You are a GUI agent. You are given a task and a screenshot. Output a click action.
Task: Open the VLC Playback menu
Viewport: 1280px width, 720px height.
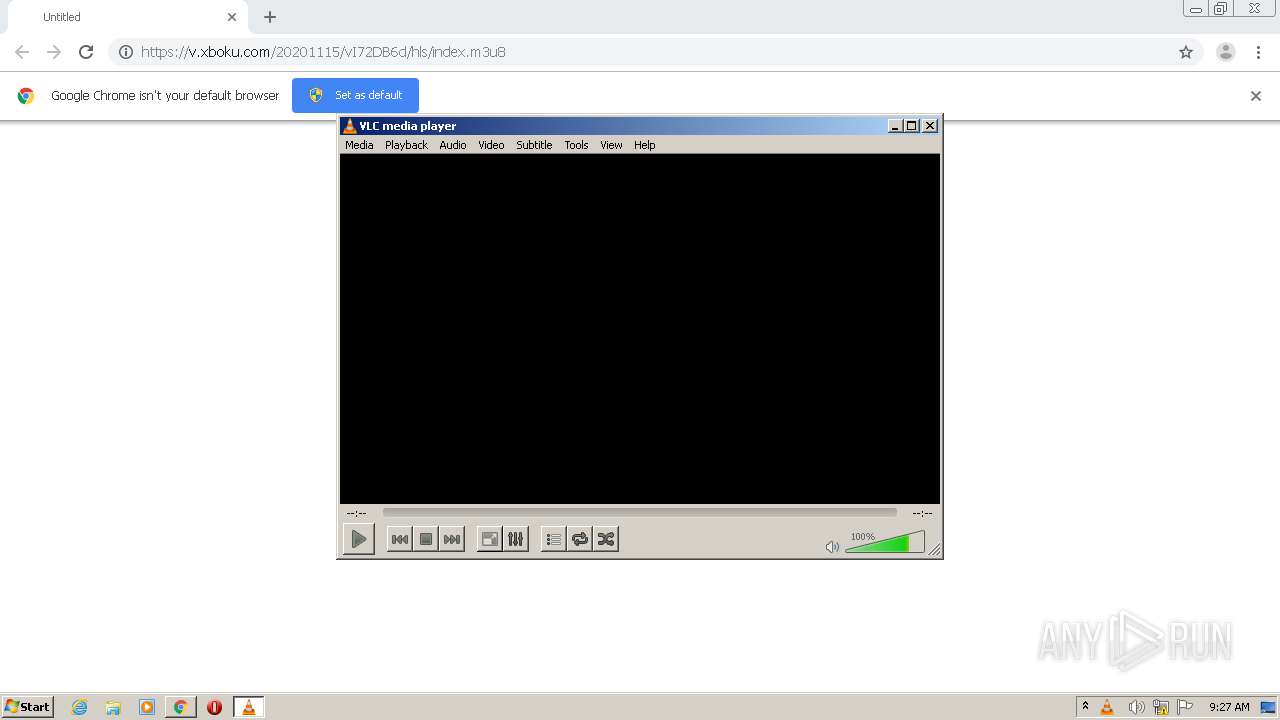point(406,145)
